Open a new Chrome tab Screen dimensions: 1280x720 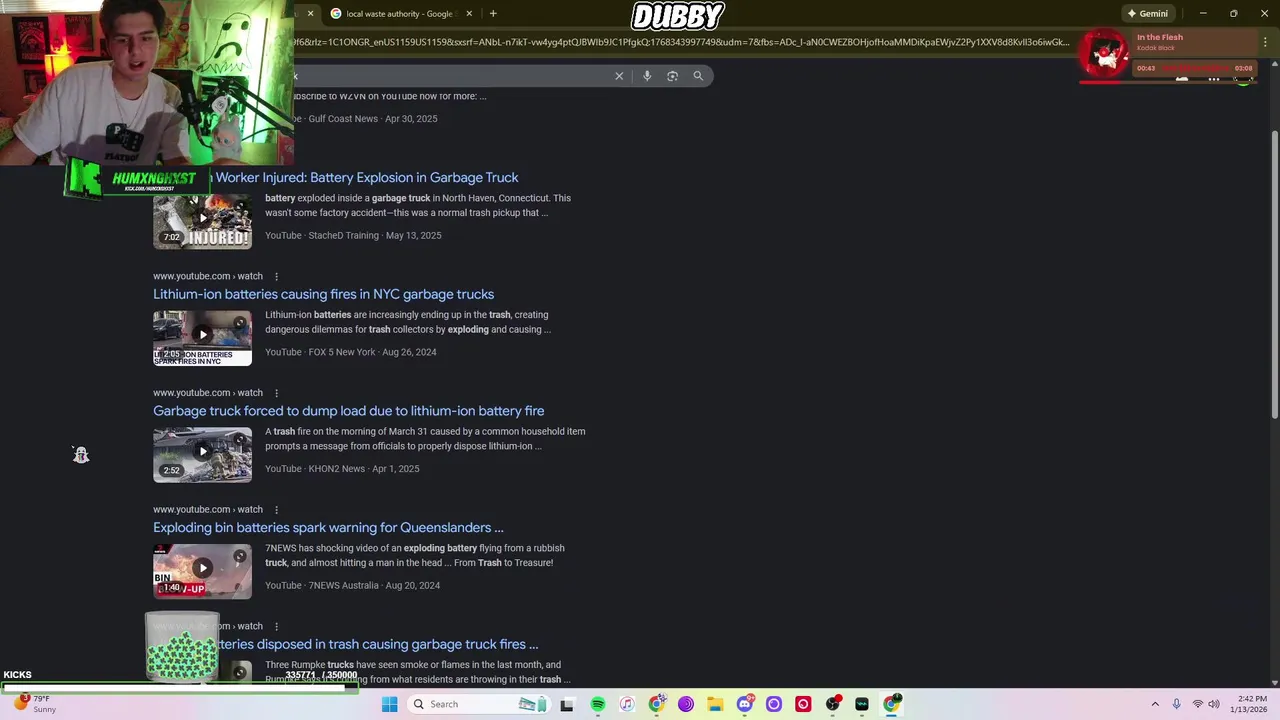tap(493, 13)
